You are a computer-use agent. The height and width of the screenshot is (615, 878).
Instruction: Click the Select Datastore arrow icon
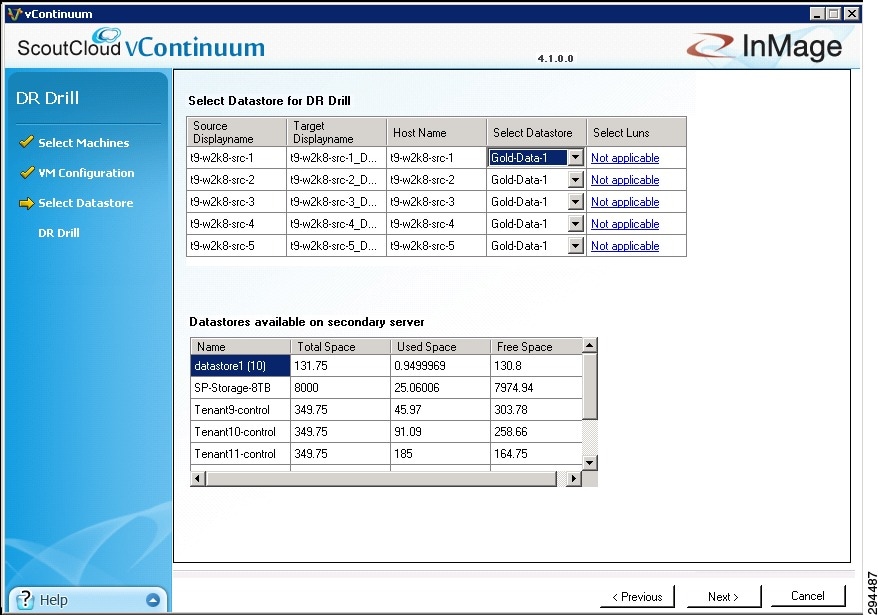pyautogui.click(x=26, y=203)
